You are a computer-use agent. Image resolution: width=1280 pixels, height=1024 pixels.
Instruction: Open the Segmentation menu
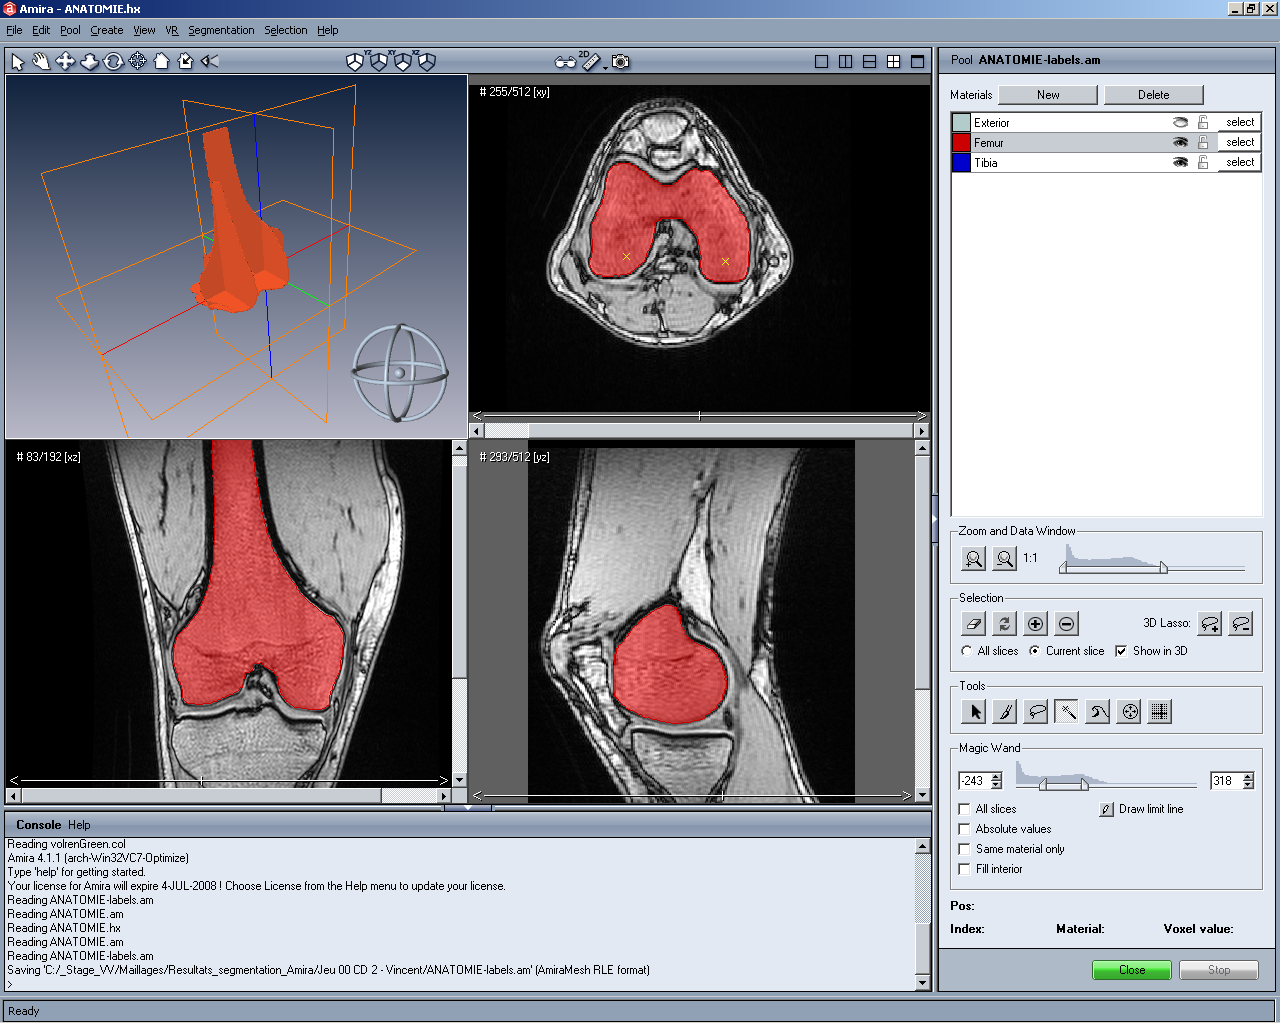click(221, 30)
